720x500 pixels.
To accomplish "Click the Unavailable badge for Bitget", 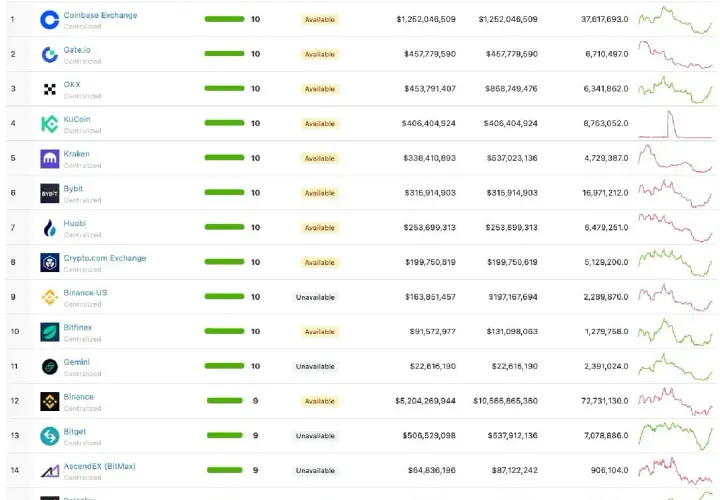I will [x=315, y=436].
